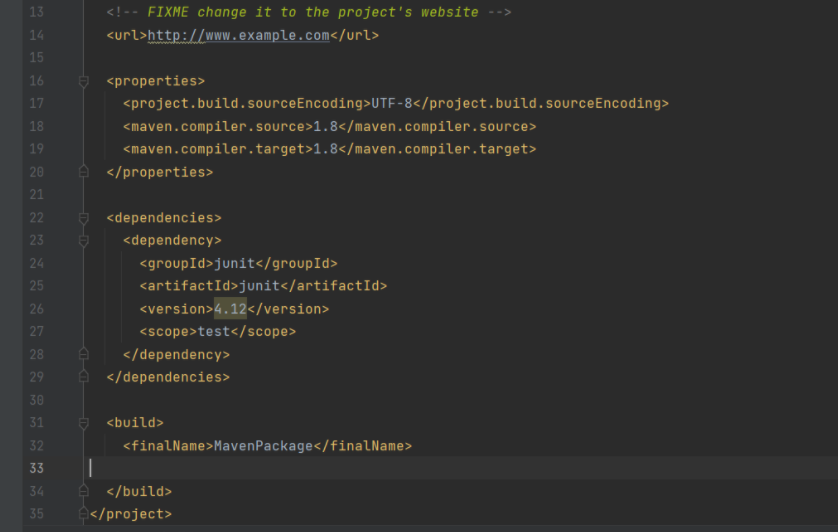The height and width of the screenshot is (532, 838).
Task: Click closing build tag
Action: point(139,491)
